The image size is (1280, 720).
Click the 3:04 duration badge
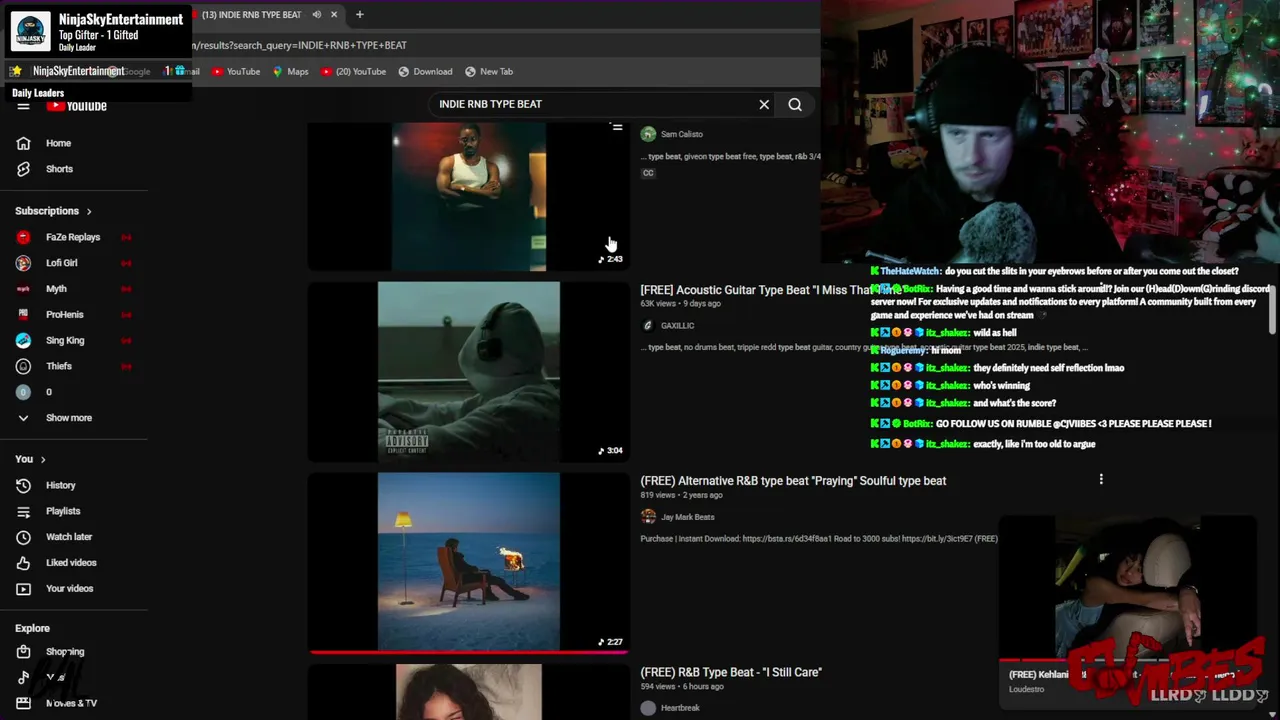pos(611,450)
